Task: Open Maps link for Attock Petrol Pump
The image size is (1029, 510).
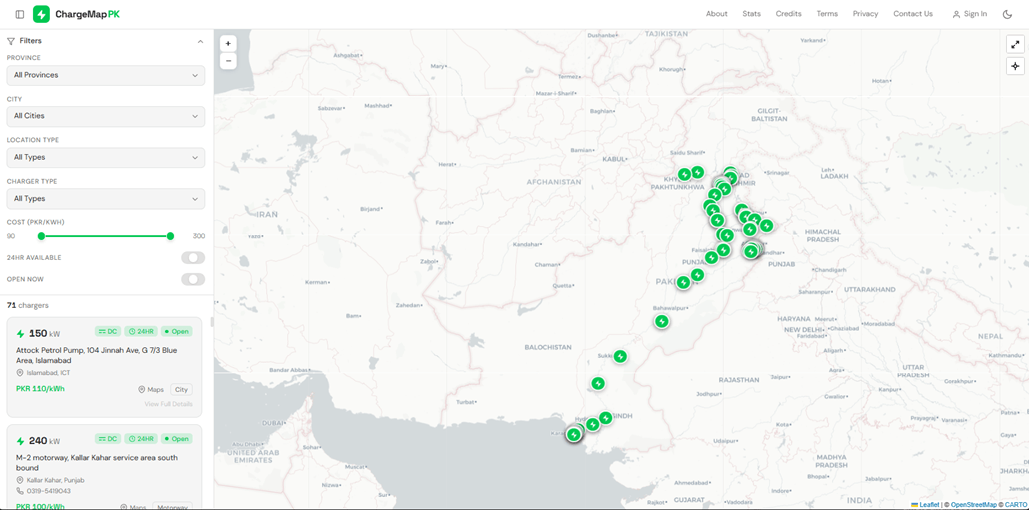Action: coord(151,390)
